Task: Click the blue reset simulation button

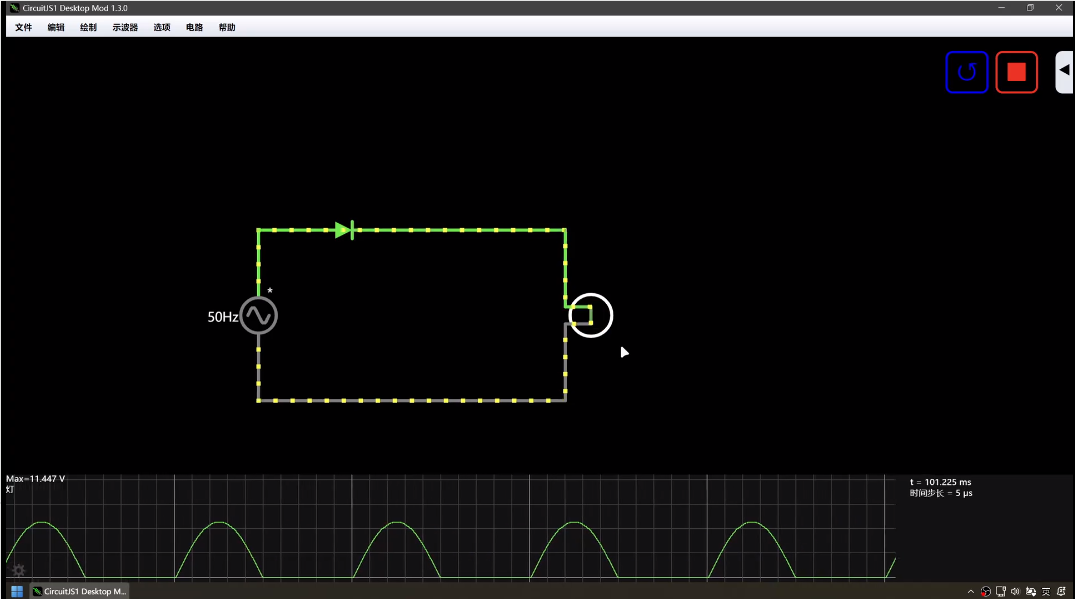Action: [x=967, y=72]
